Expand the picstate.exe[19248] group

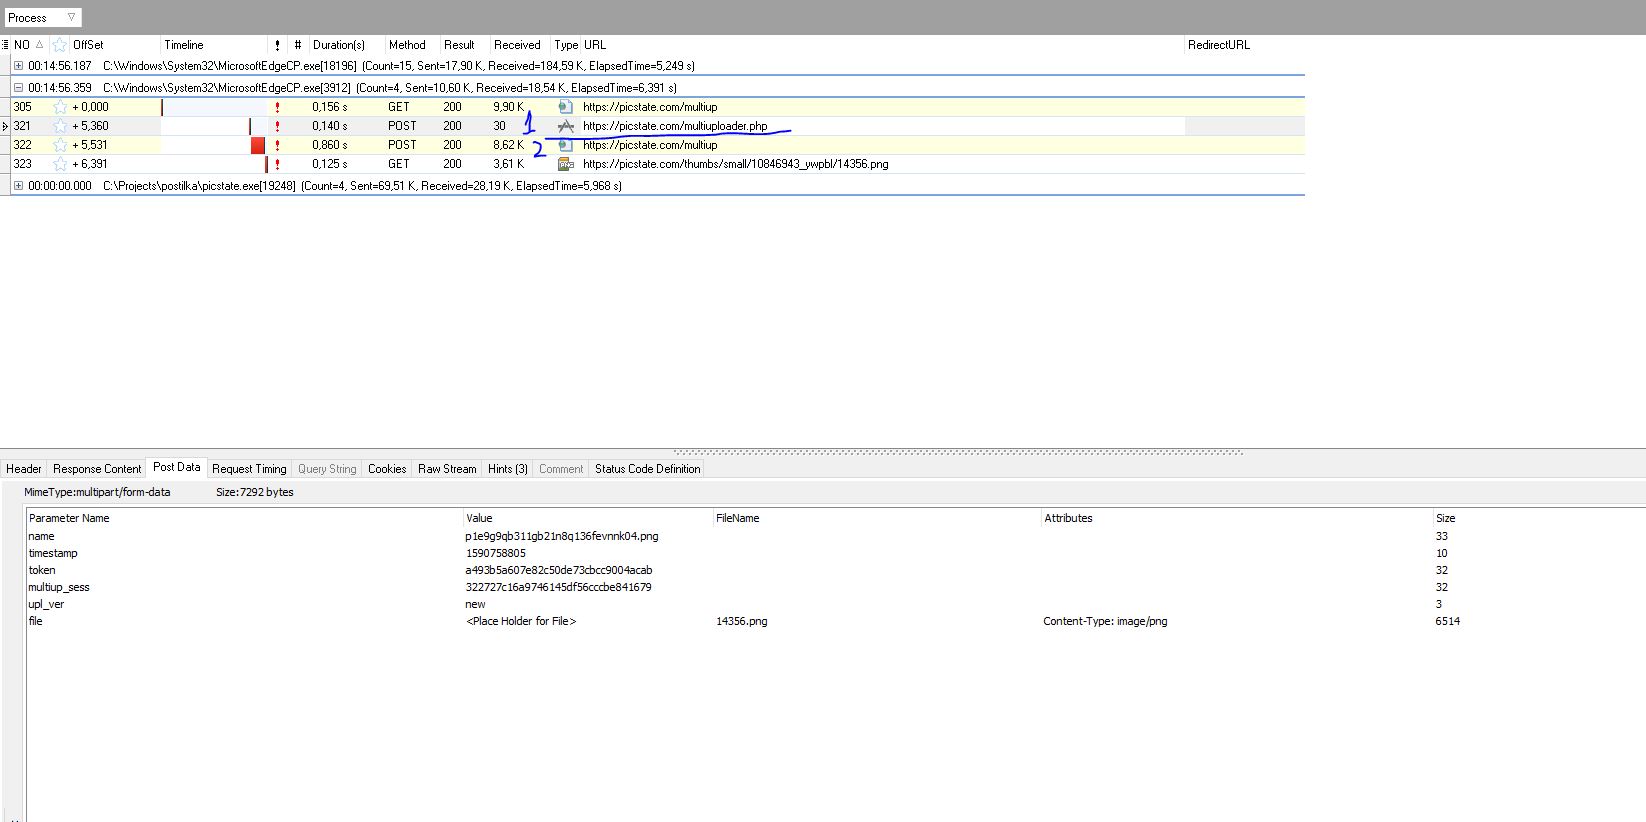pyautogui.click(x=18, y=186)
